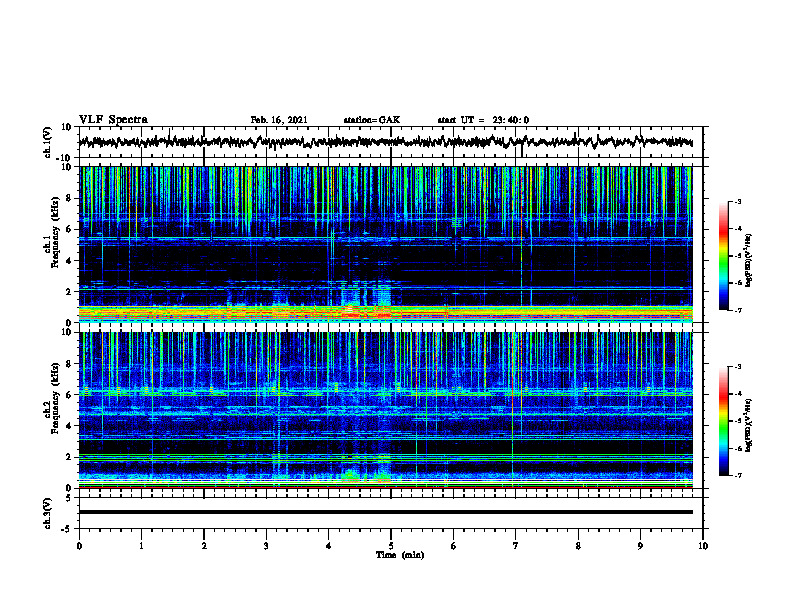Screen dimensions: 792x612
Task: Click time axis tick label "2"
Action: [x=204, y=546]
